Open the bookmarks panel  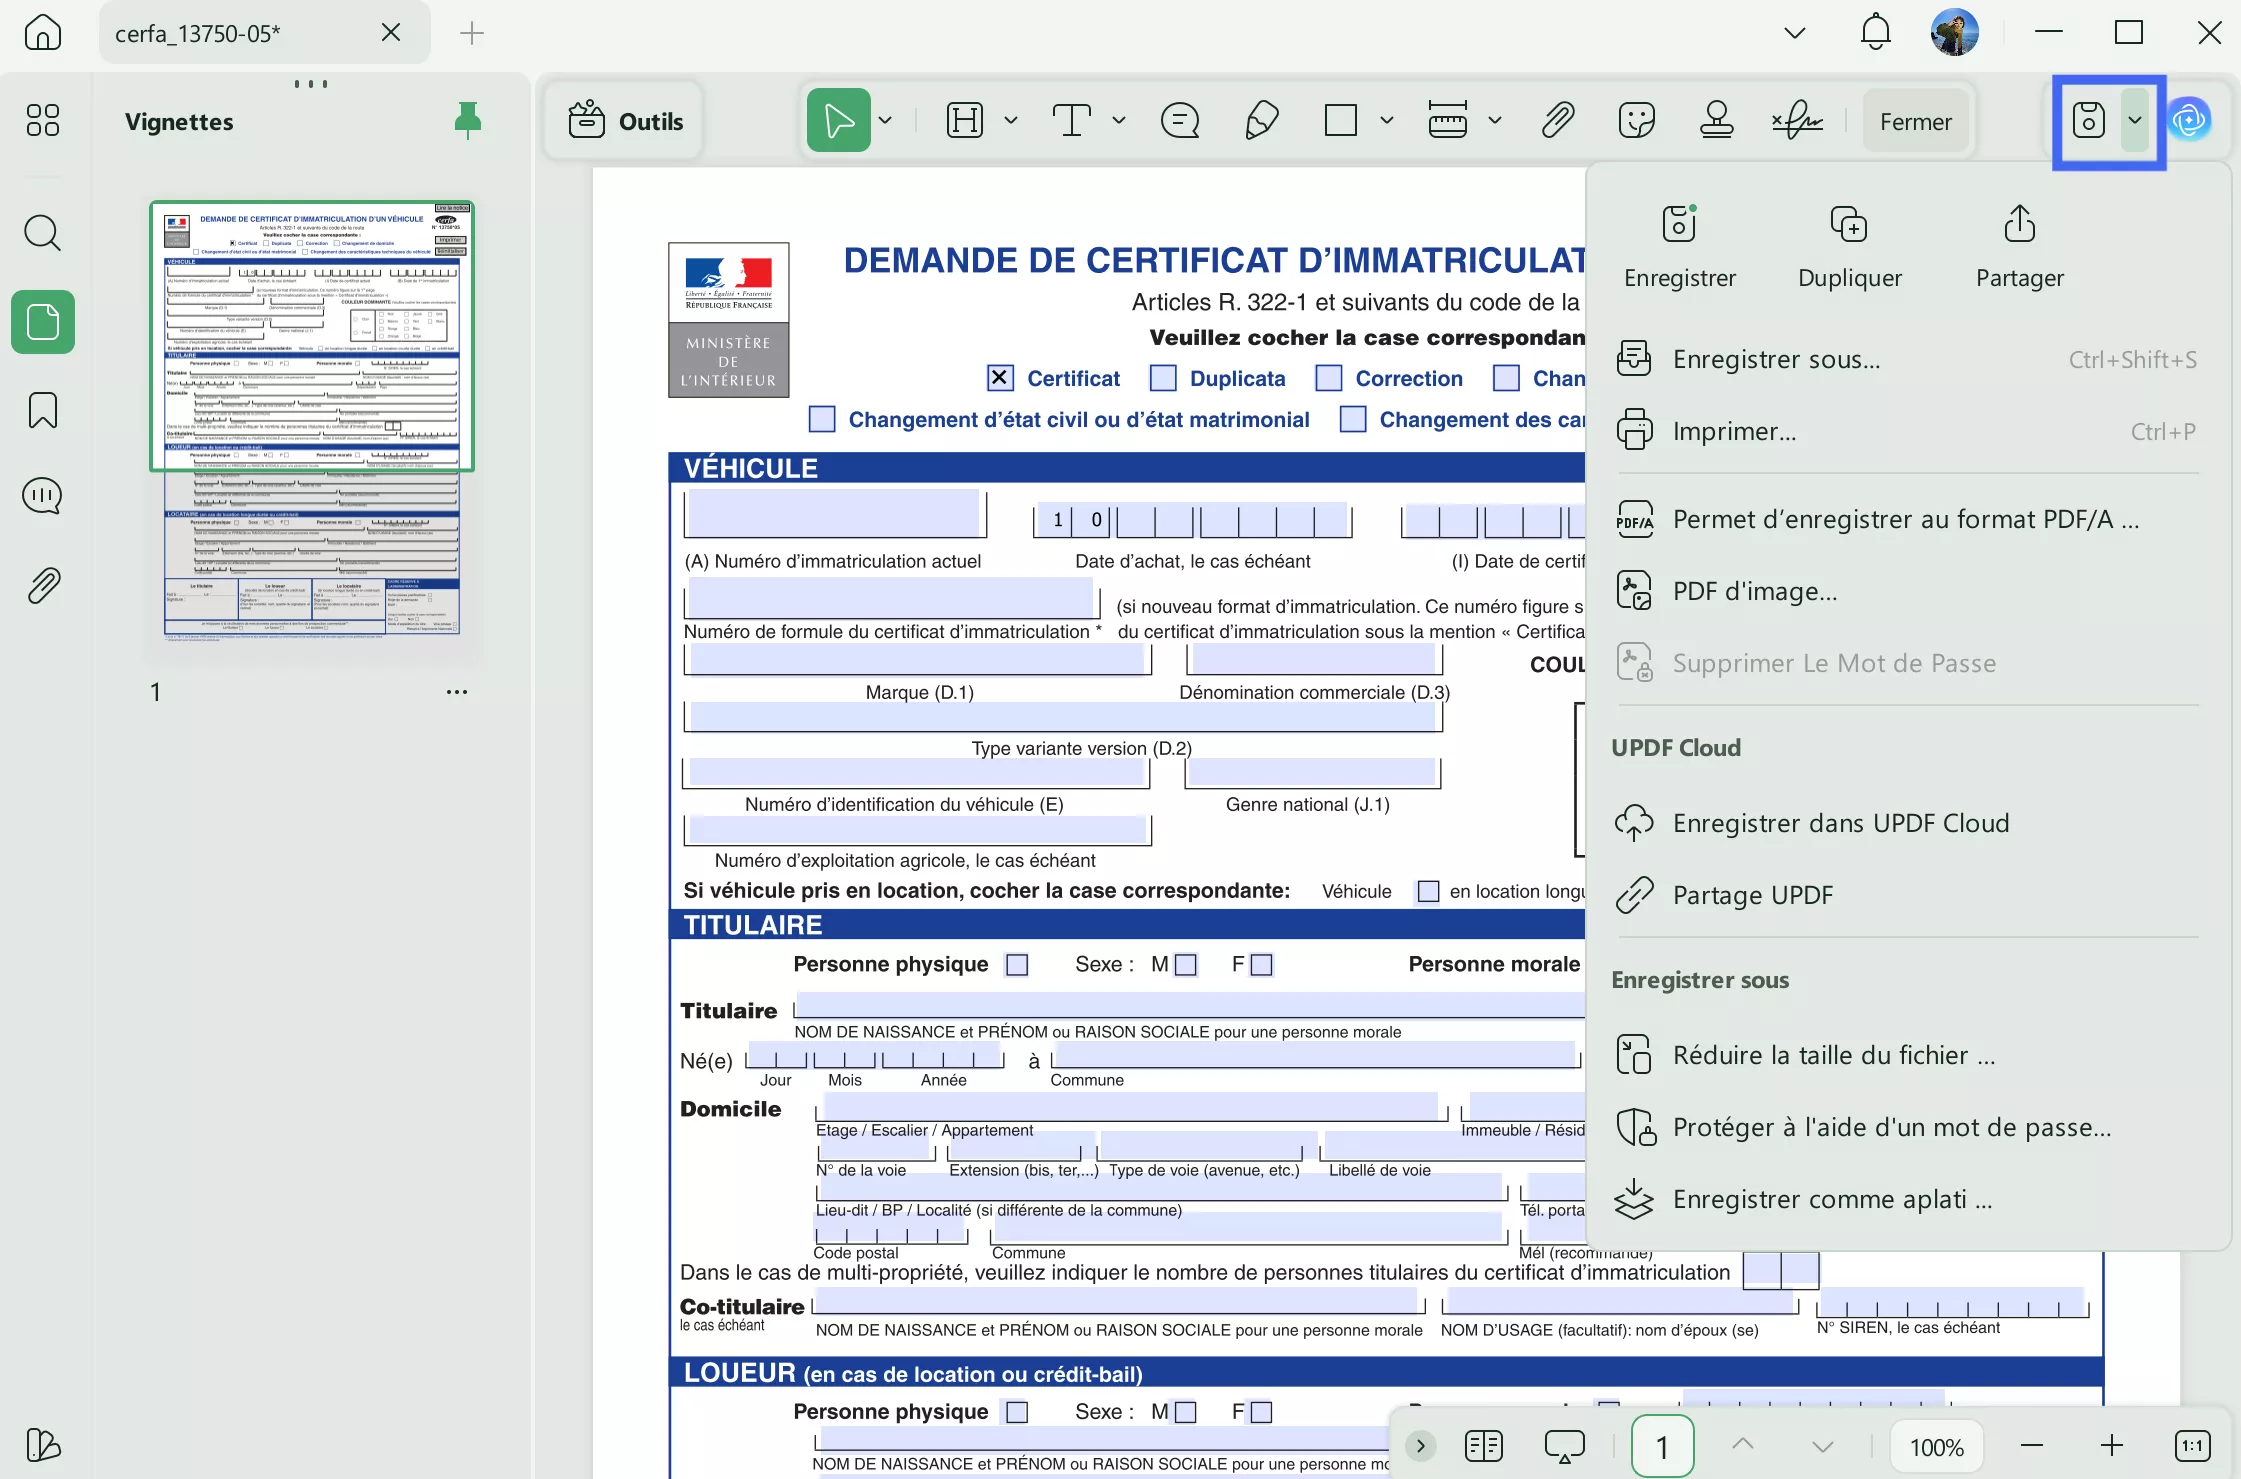click(43, 410)
